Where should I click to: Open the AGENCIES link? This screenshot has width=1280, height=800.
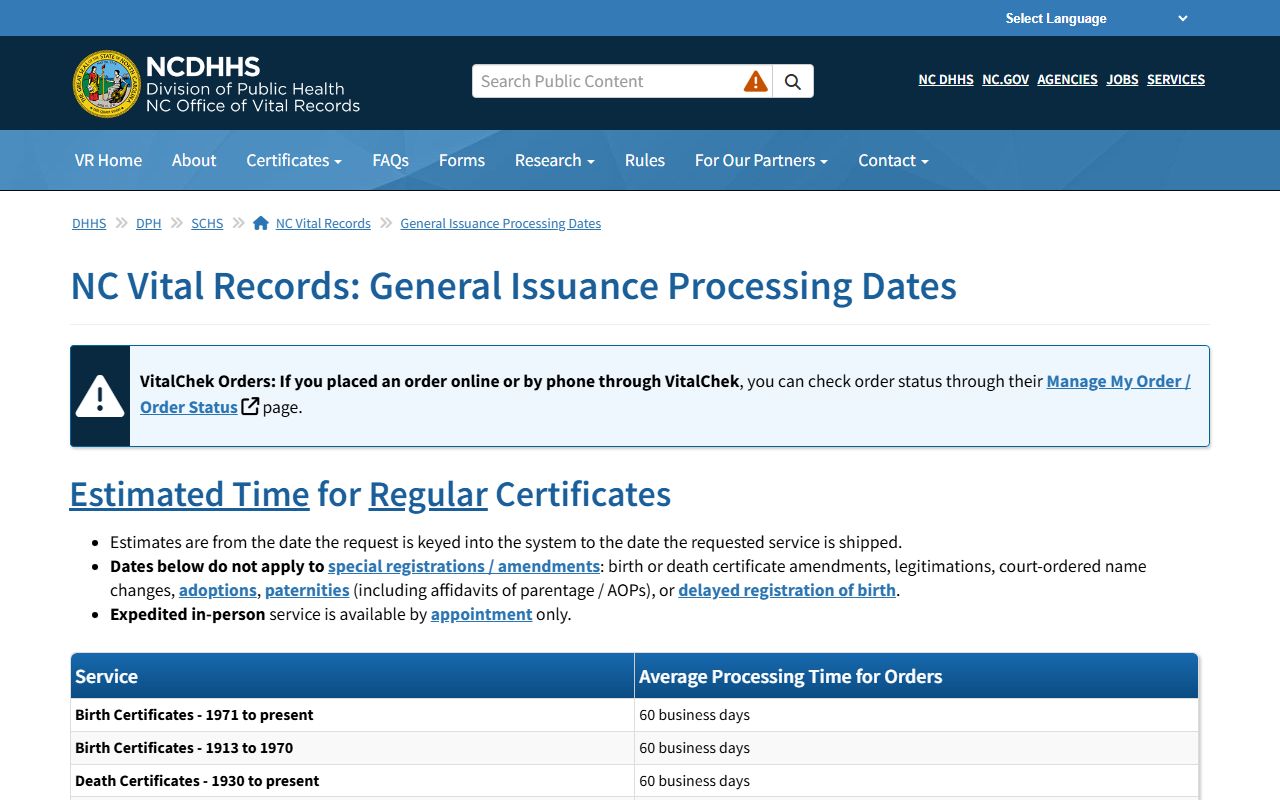point(1067,79)
